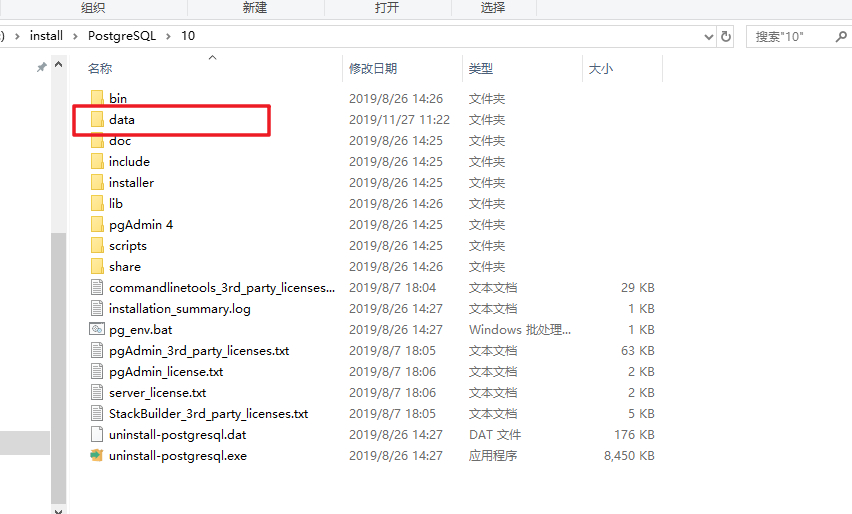852x514 pixels.
Task: Select the scripts folder icon
Action: [x=97, y=246]
